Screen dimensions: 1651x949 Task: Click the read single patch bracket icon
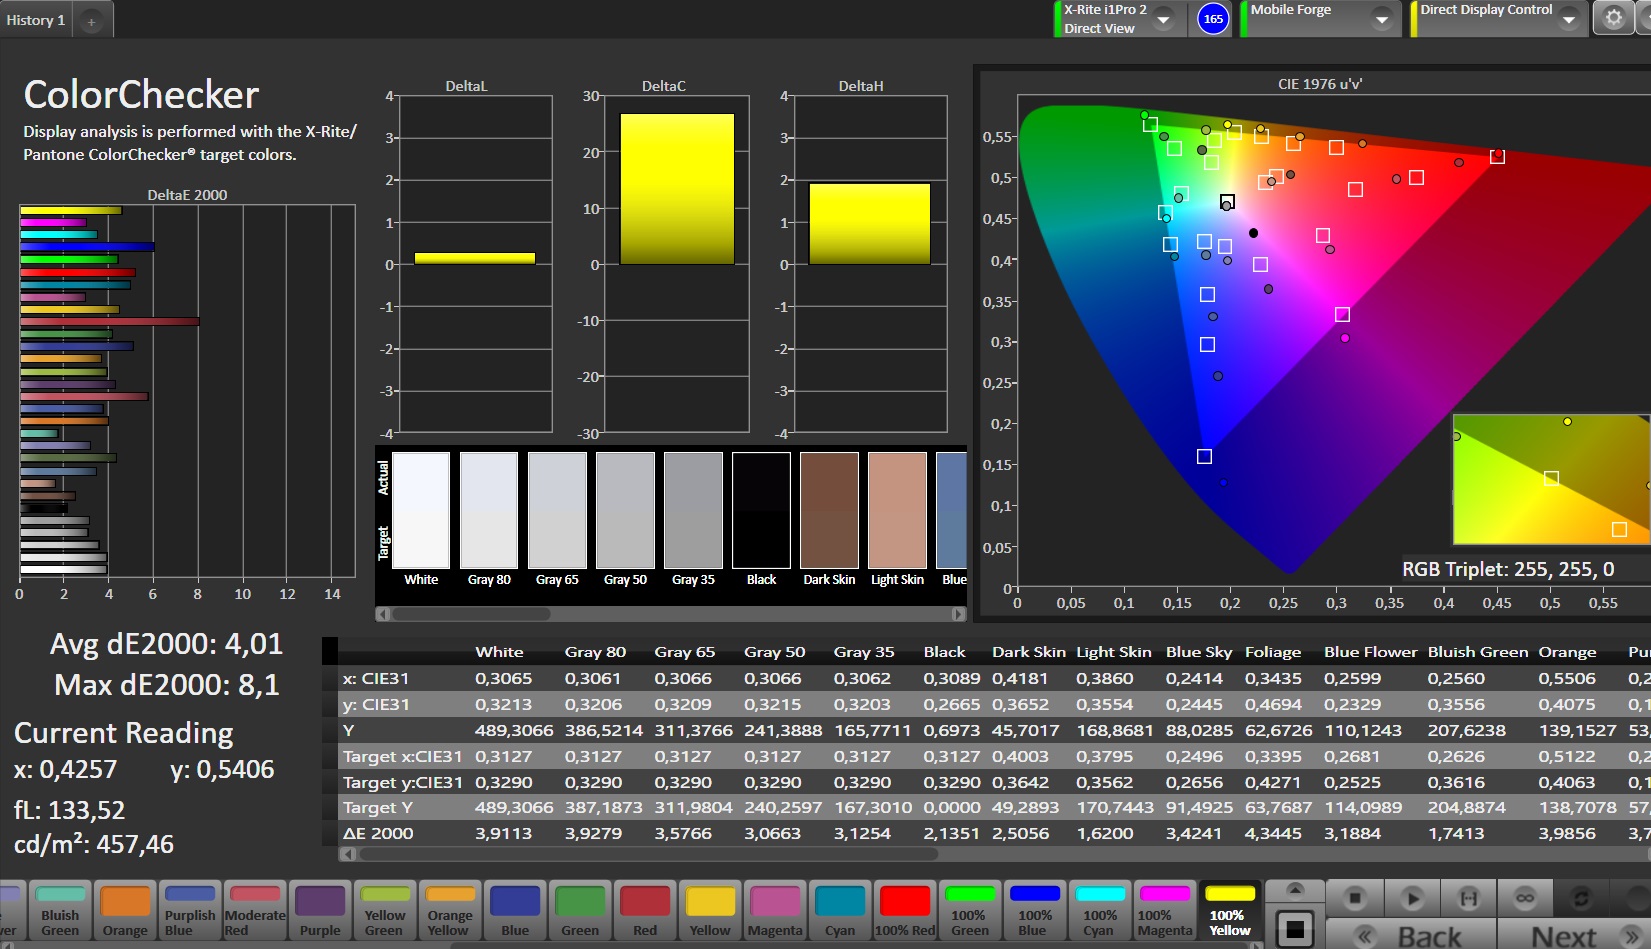tap(1468, 898)
